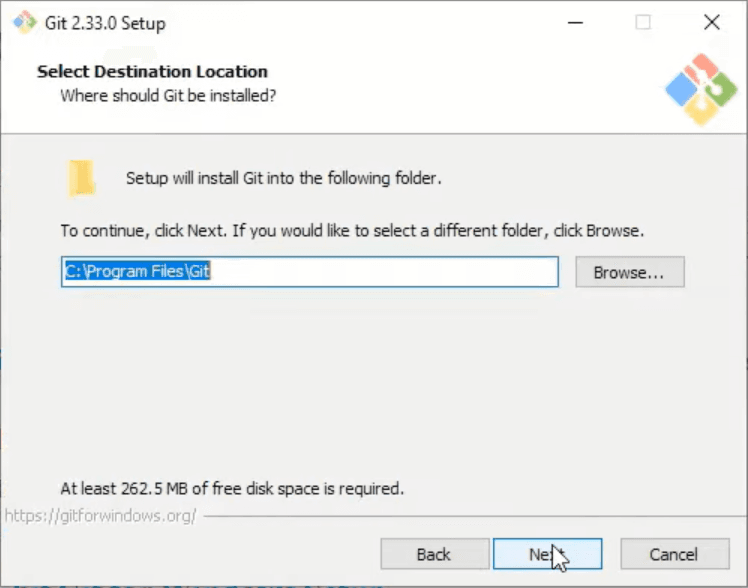Click the large Git logo in the header
The height and width of the screenshot is (588, 748).
tap(699, 89)
